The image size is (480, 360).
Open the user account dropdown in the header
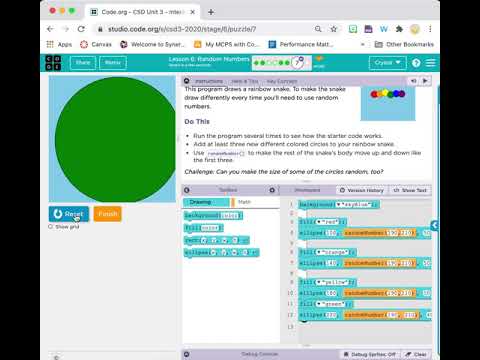[x=387, y=63]
